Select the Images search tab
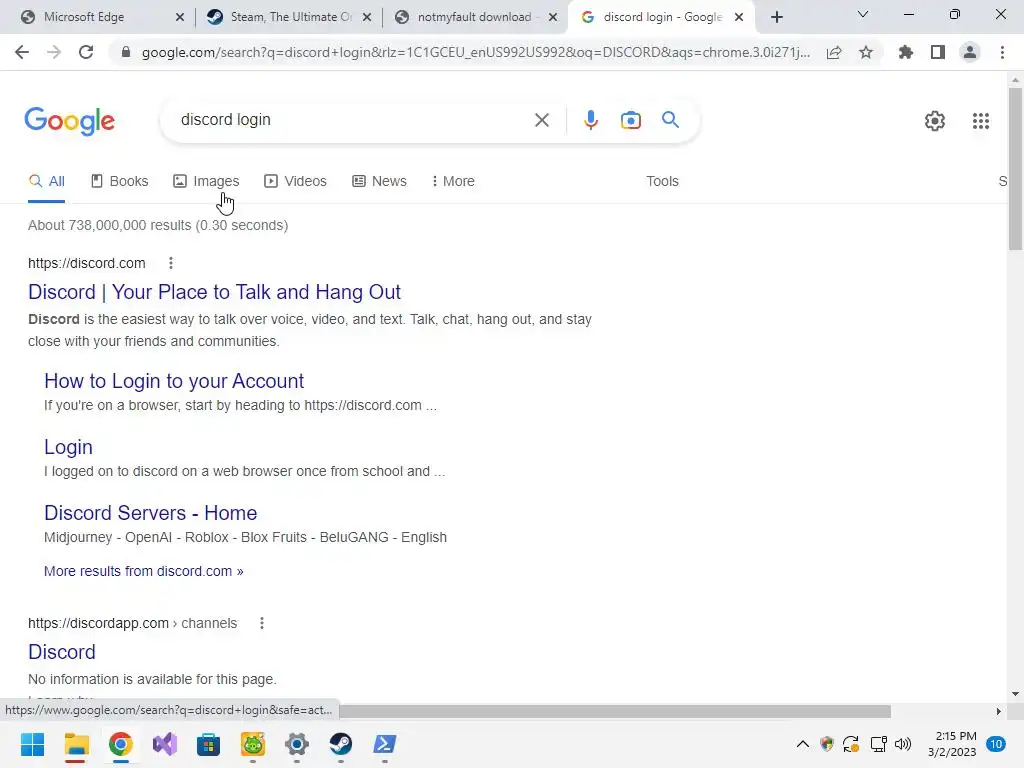1024x768 pixels. [206, 181]
